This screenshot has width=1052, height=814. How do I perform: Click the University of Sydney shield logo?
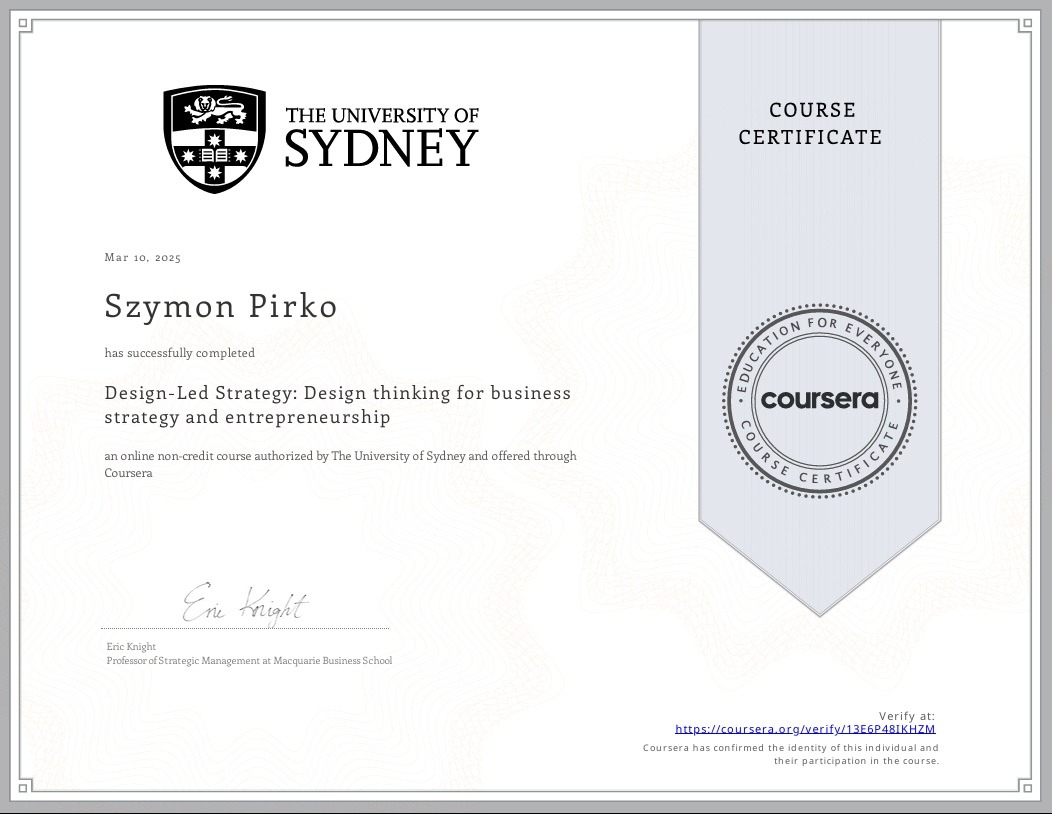[212, 137]
